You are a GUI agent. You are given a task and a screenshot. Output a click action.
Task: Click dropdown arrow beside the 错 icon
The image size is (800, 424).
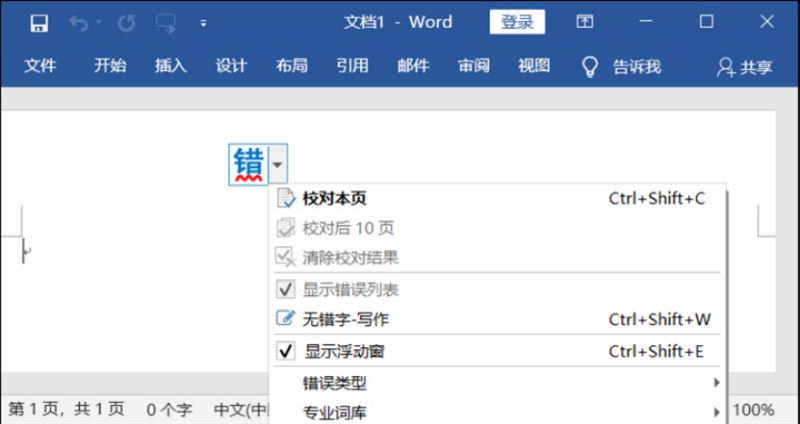[278, 164]
